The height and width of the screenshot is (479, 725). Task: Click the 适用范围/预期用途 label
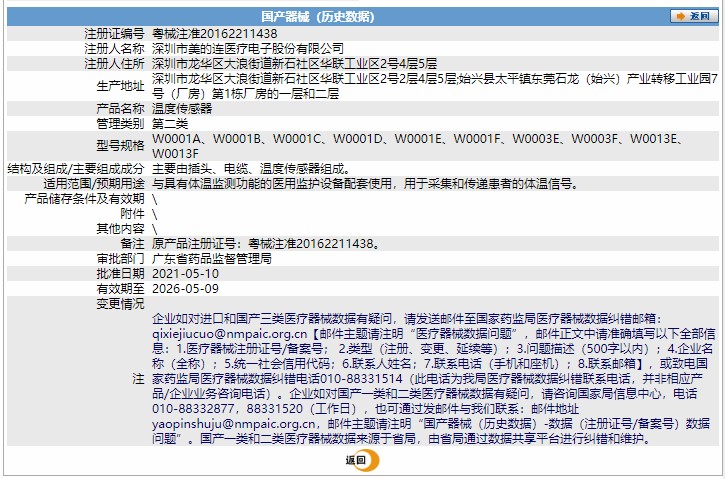[x=94, y=184]
